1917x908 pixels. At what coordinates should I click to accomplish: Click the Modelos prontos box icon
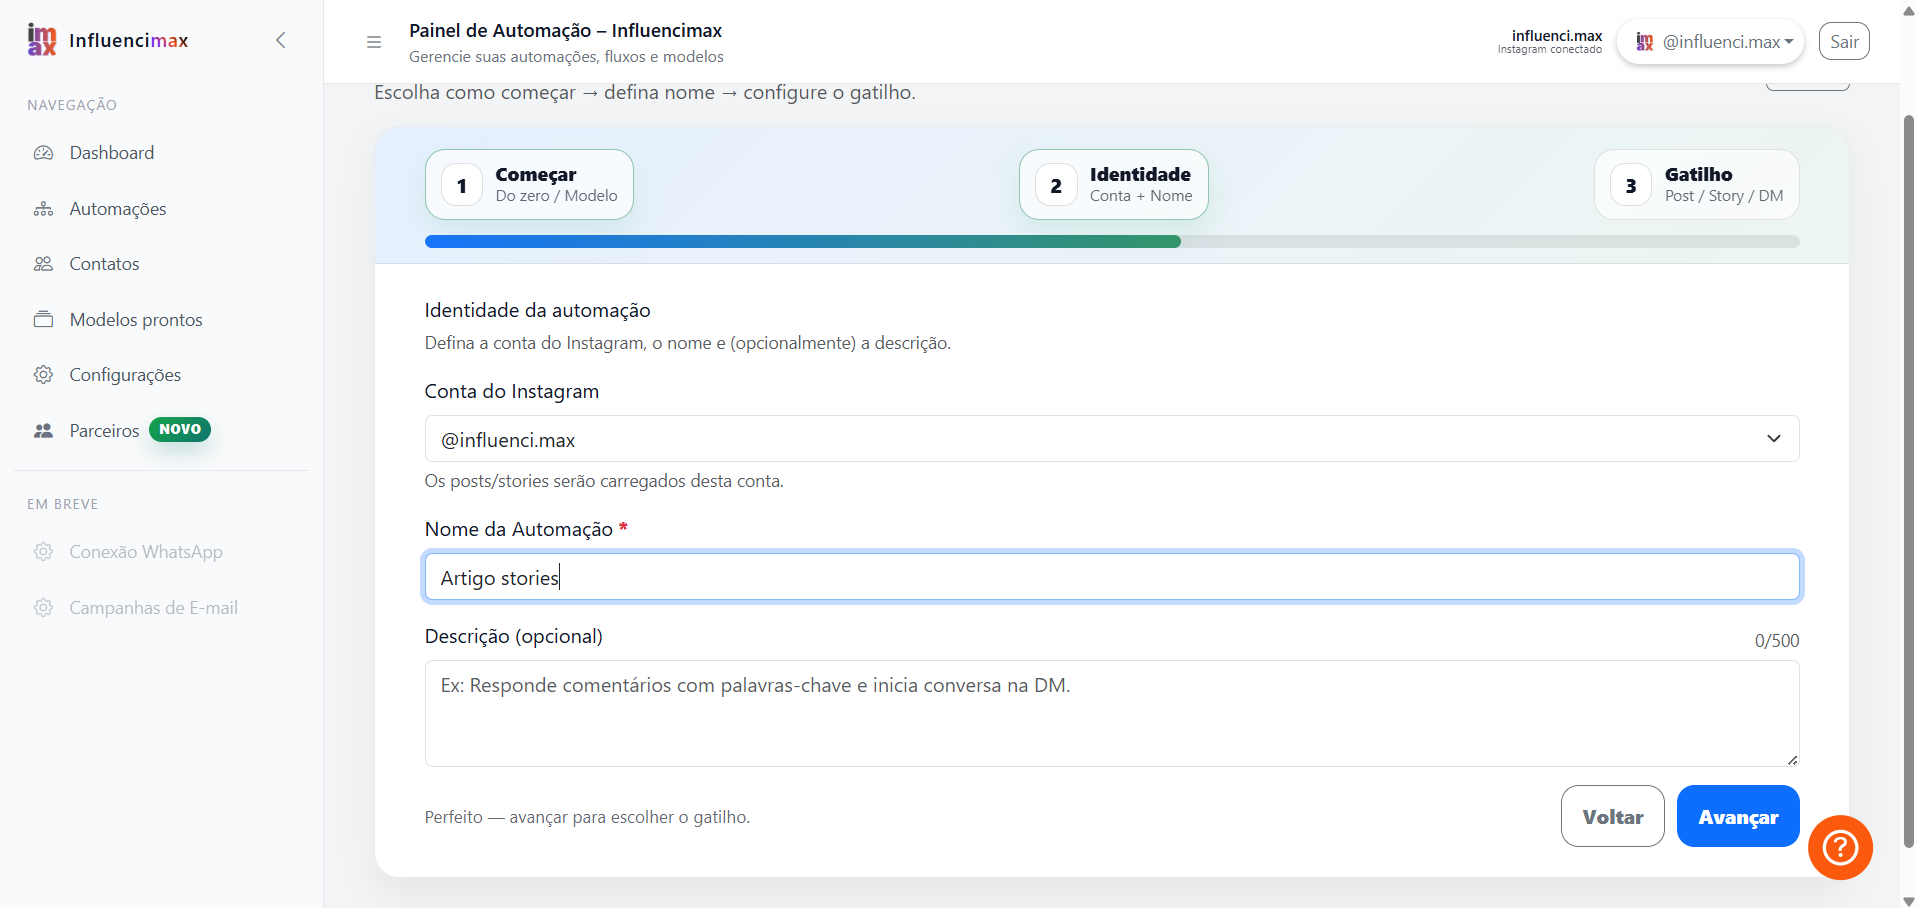tap(43, 320)
